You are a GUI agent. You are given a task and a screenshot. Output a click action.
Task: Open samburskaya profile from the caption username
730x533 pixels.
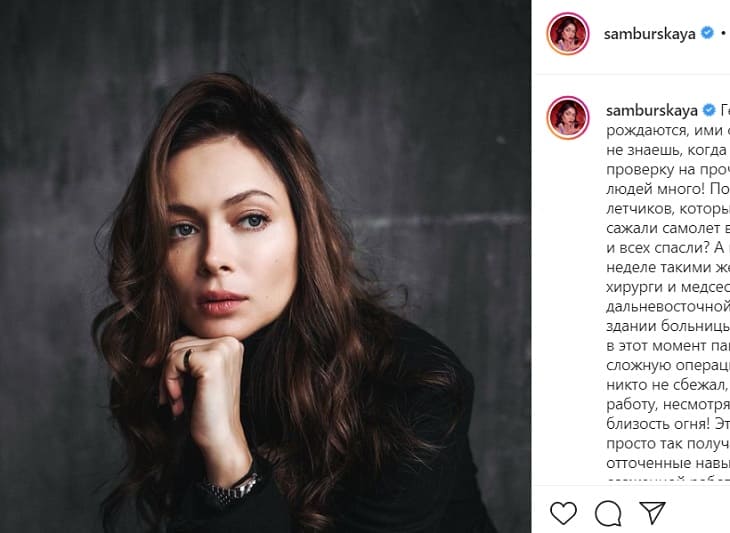click(x=651, y=109)
